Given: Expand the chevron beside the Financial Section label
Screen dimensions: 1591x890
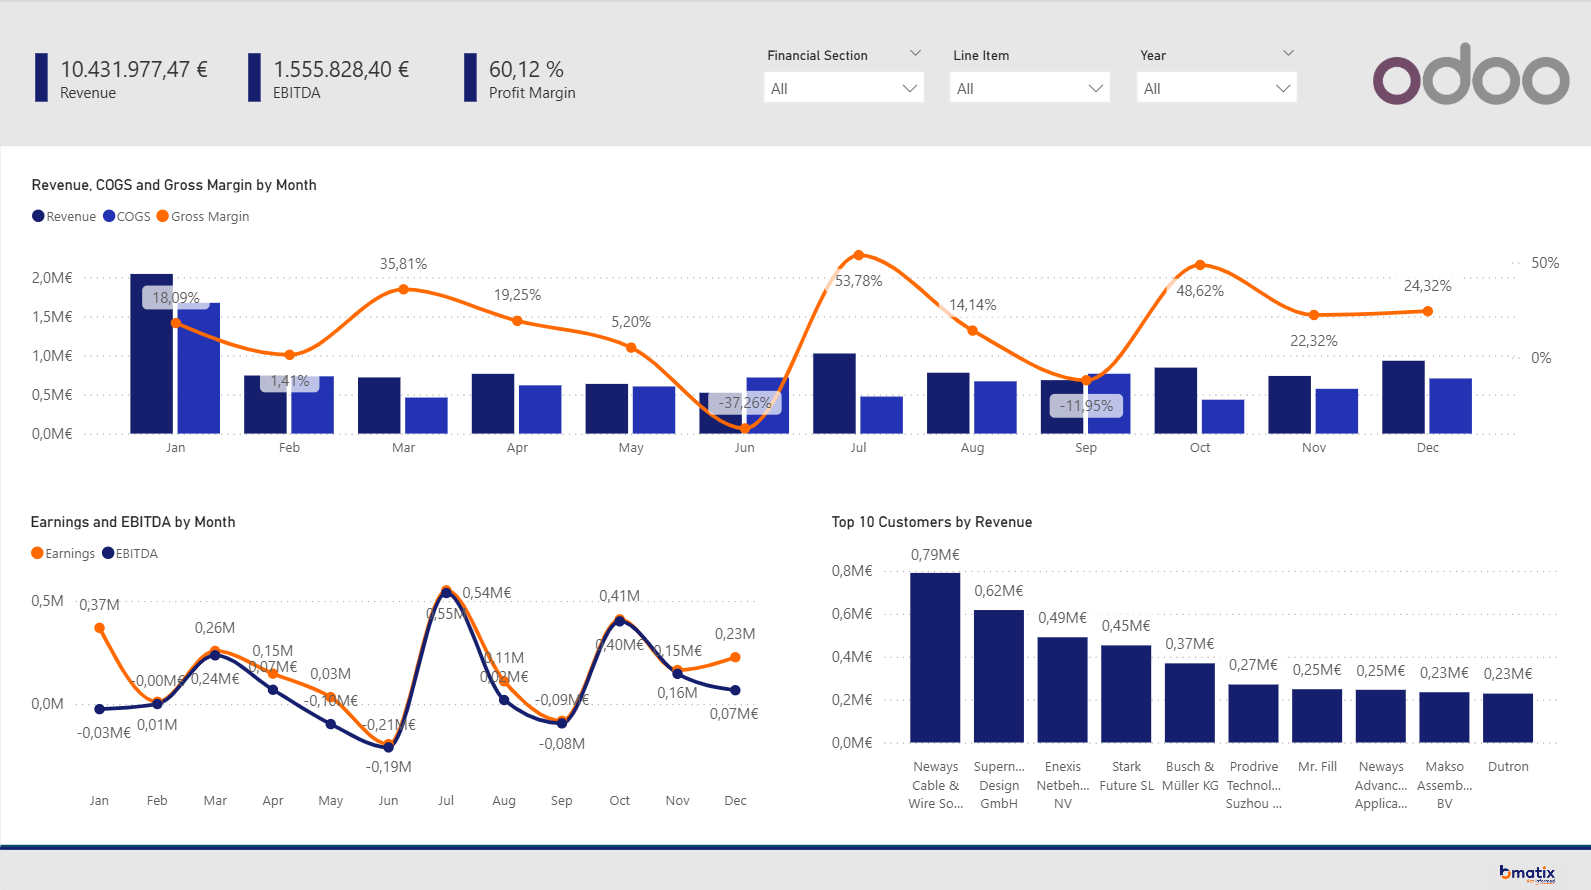Looking at the screenshot, I should tap(915, 53).
